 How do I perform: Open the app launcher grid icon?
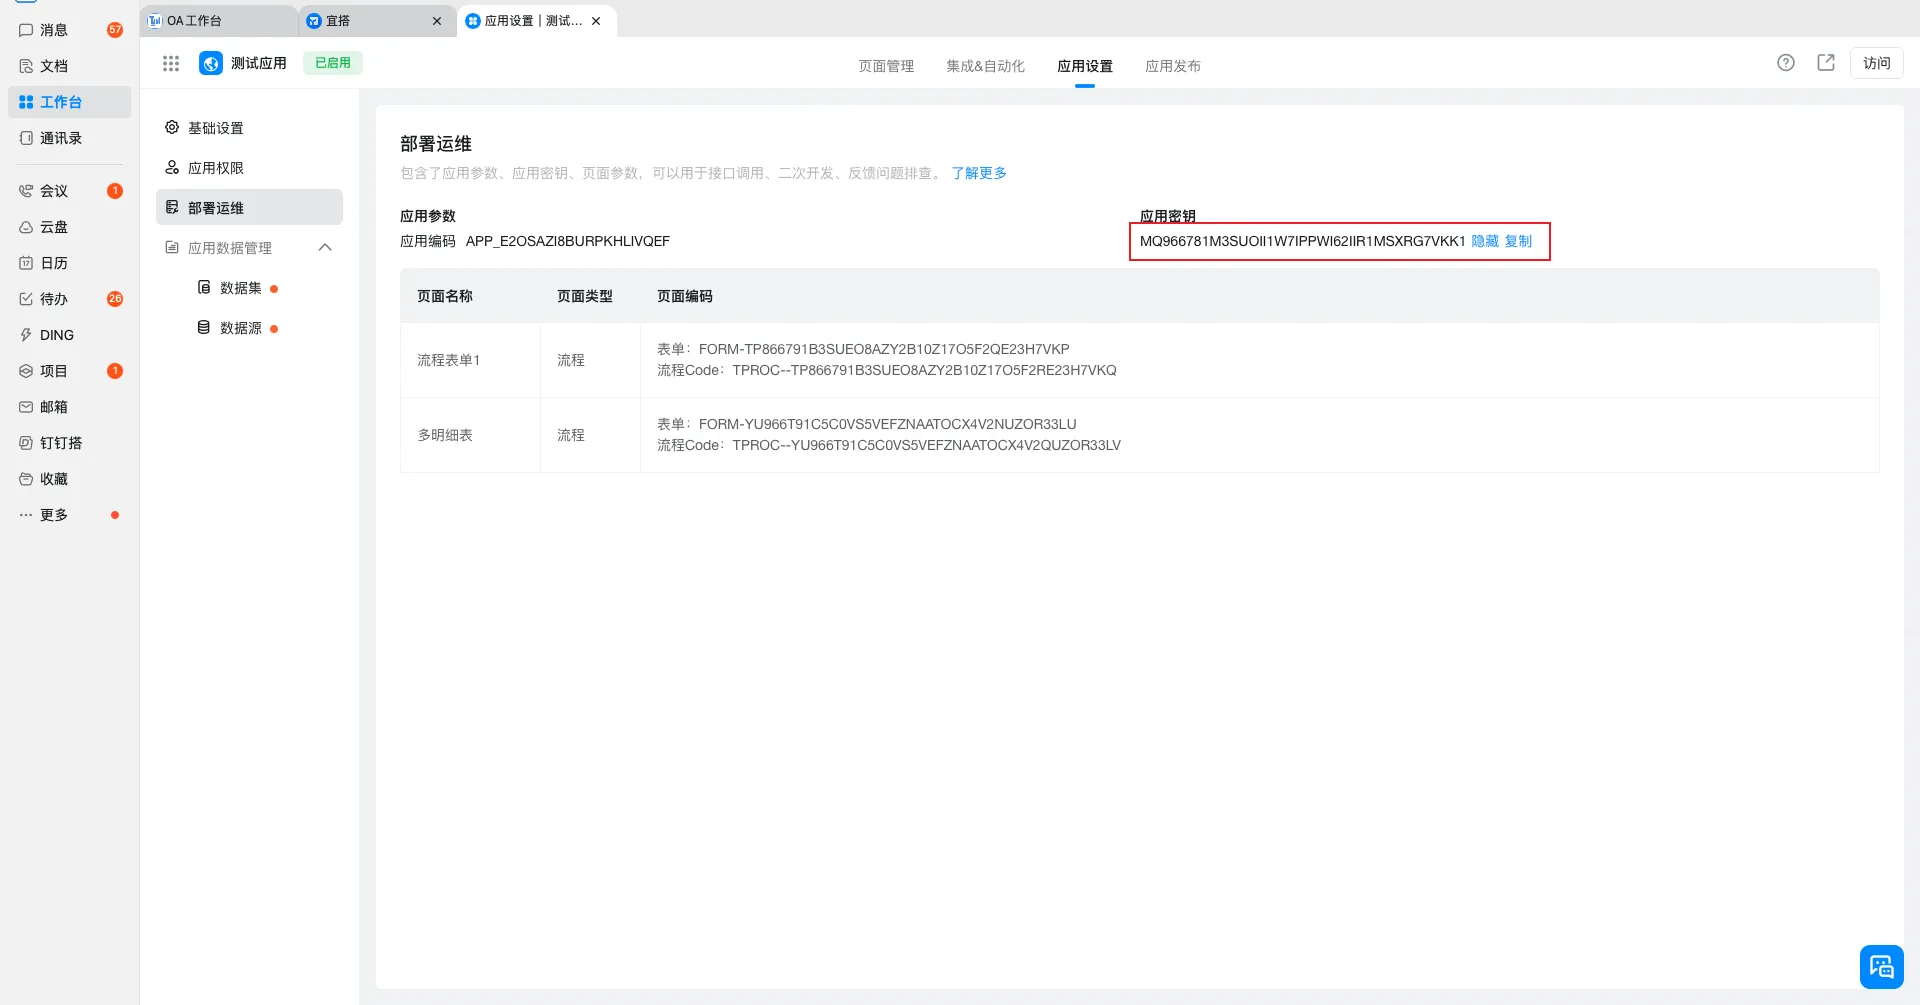[x=171, y=63]
